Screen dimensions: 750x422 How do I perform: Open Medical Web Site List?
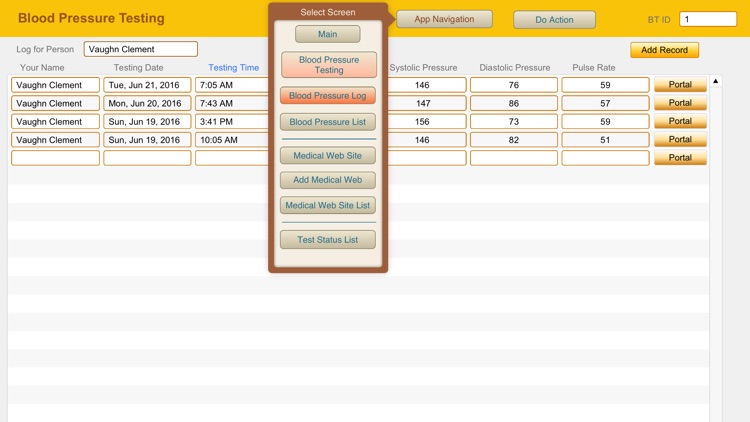pos(328,205)
